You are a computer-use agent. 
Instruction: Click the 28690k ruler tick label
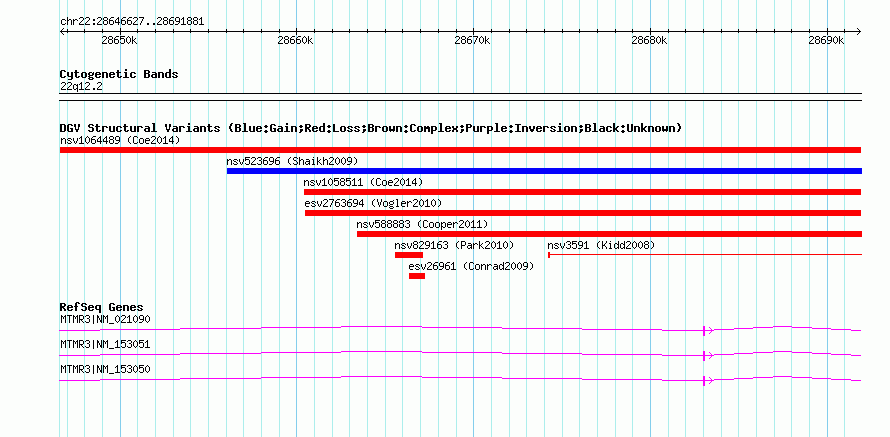point(826,41)
